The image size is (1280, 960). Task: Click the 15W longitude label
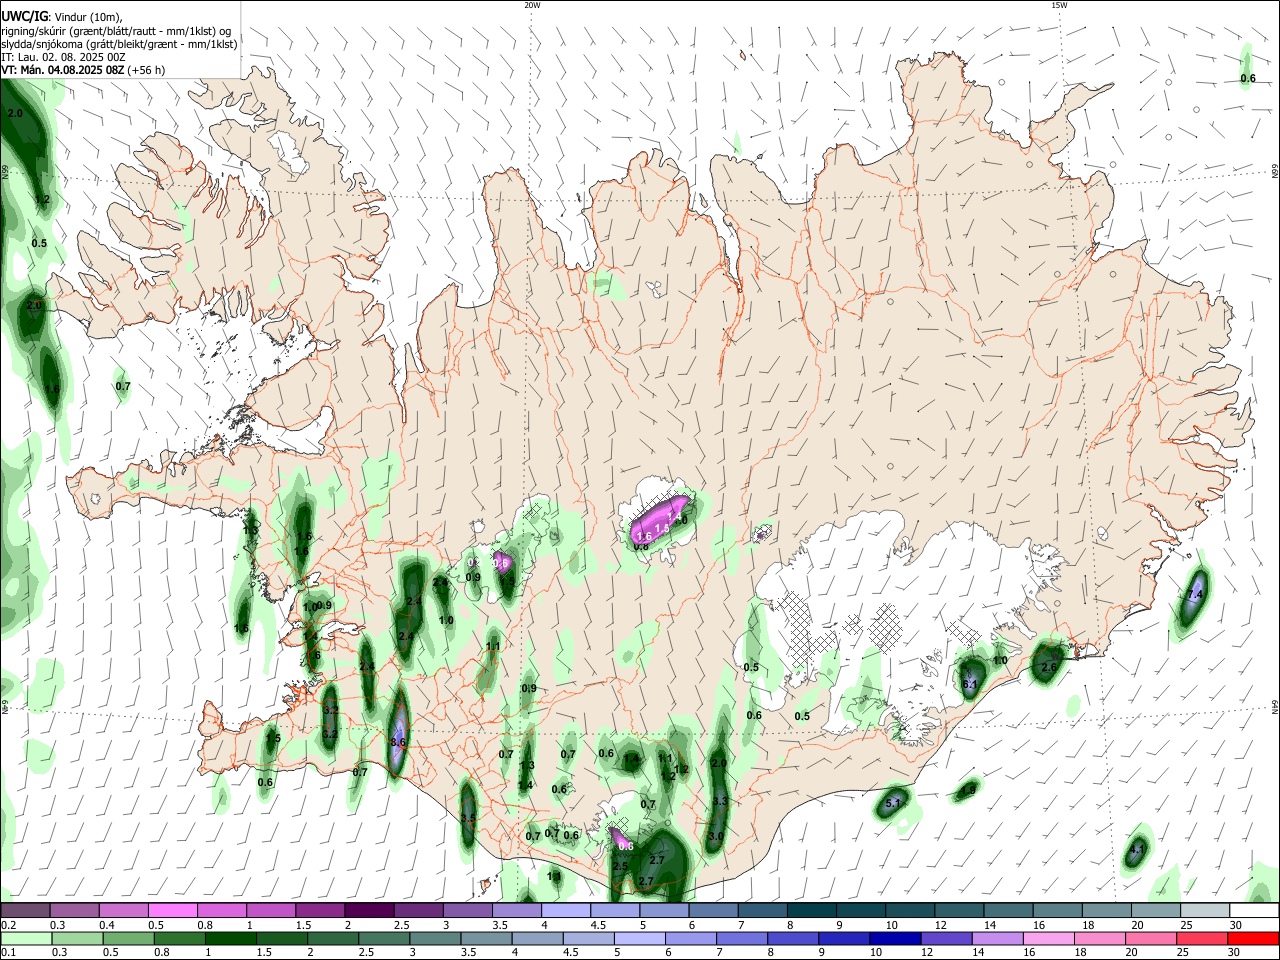(1059, 5)
